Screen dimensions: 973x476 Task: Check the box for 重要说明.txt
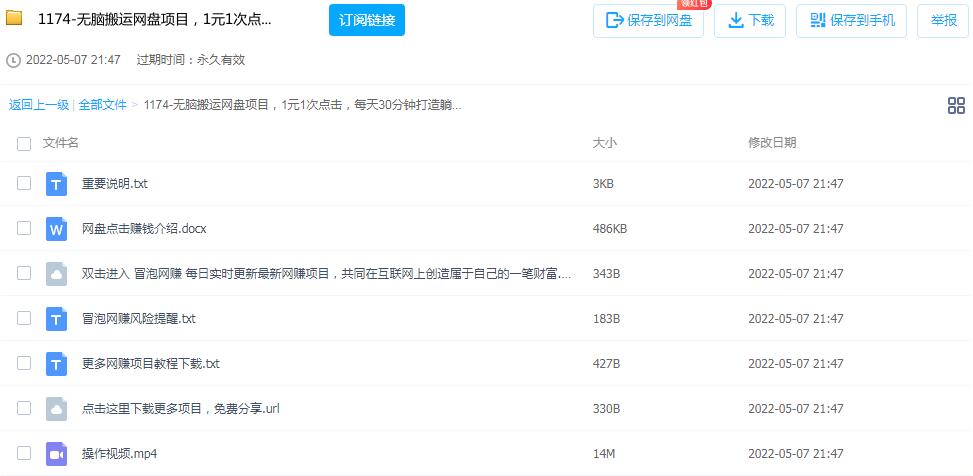coord(24,183)
